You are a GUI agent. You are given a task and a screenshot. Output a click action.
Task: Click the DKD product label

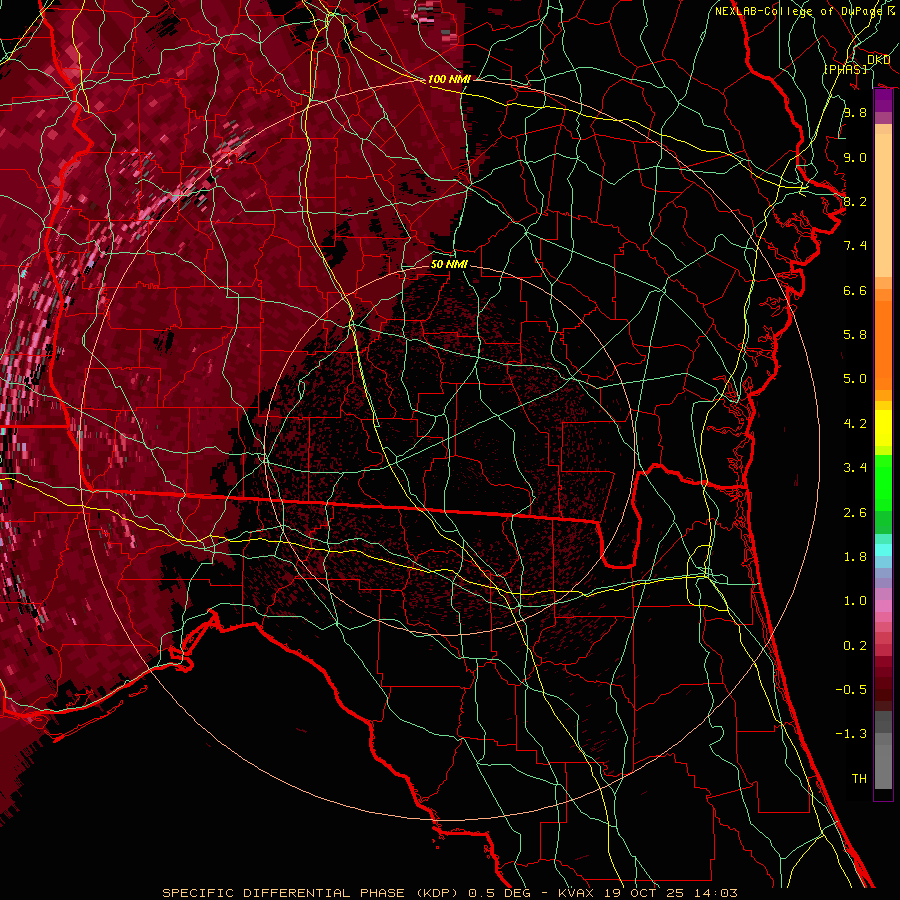879,60
